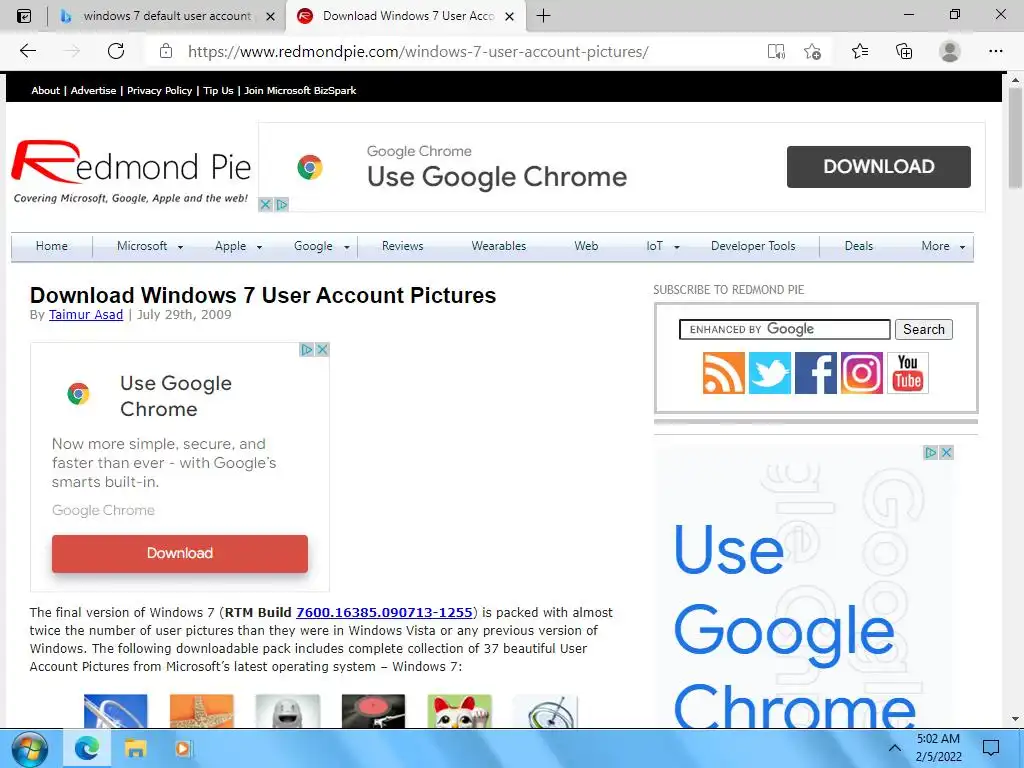Click AdChoices icon on sidebar Chrome ad

click(931, 452)
